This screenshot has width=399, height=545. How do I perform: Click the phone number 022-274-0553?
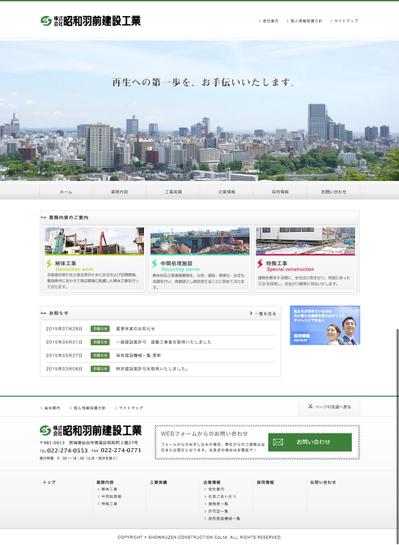pos(67,450)
